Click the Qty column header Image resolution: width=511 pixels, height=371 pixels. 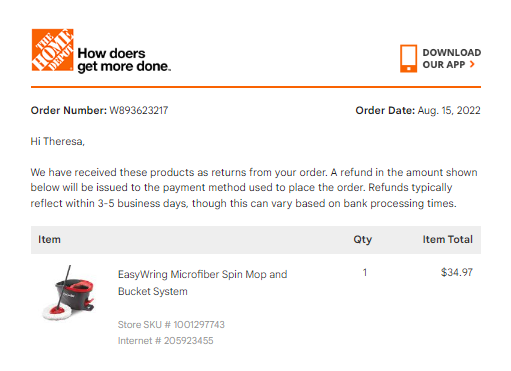[x=363, y=239]
